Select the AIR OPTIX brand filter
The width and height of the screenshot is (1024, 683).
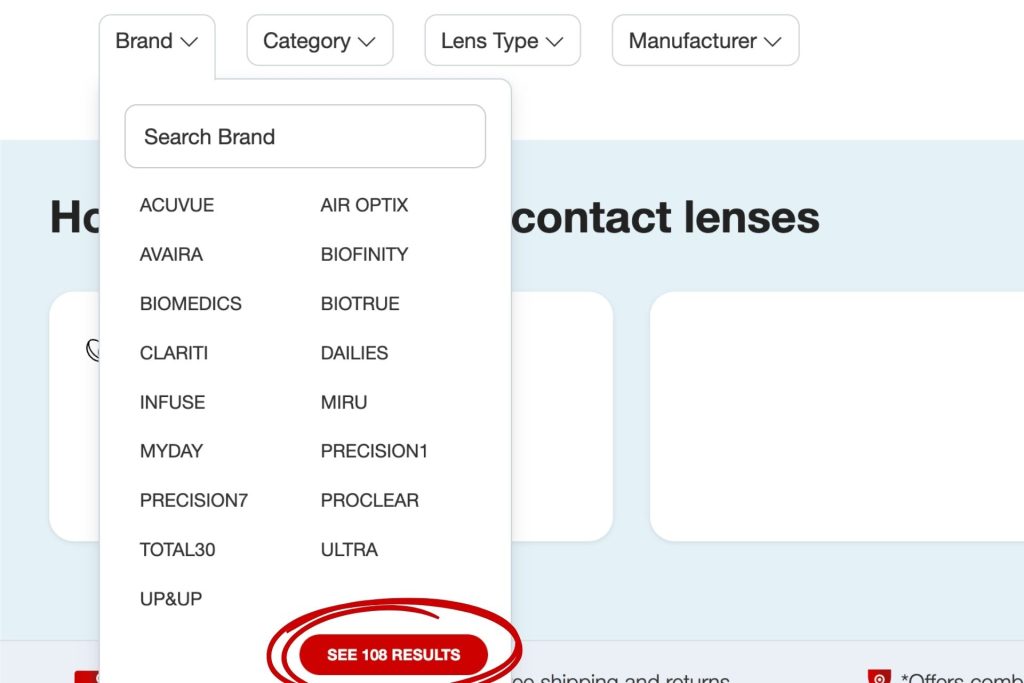point(363,205)
